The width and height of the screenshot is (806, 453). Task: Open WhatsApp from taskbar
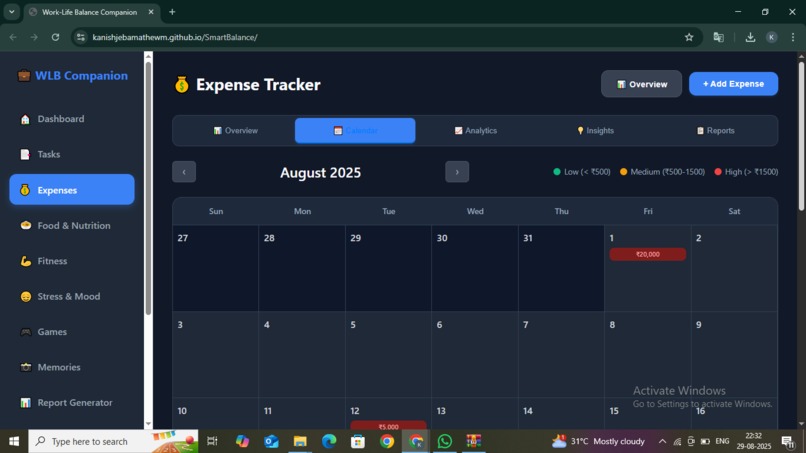click(x=445, y=441)
